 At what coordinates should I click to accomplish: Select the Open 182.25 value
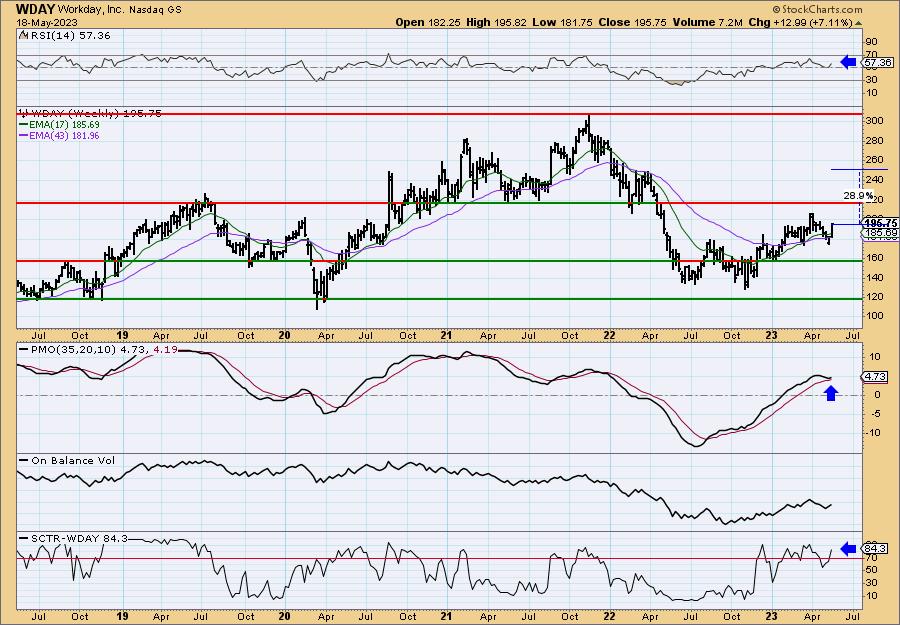tap(429, 22)
